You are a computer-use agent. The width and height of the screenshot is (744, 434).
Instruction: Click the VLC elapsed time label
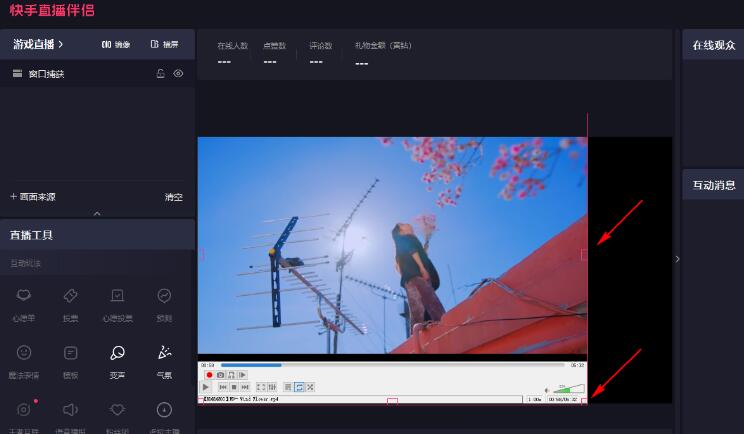(207, 365)
